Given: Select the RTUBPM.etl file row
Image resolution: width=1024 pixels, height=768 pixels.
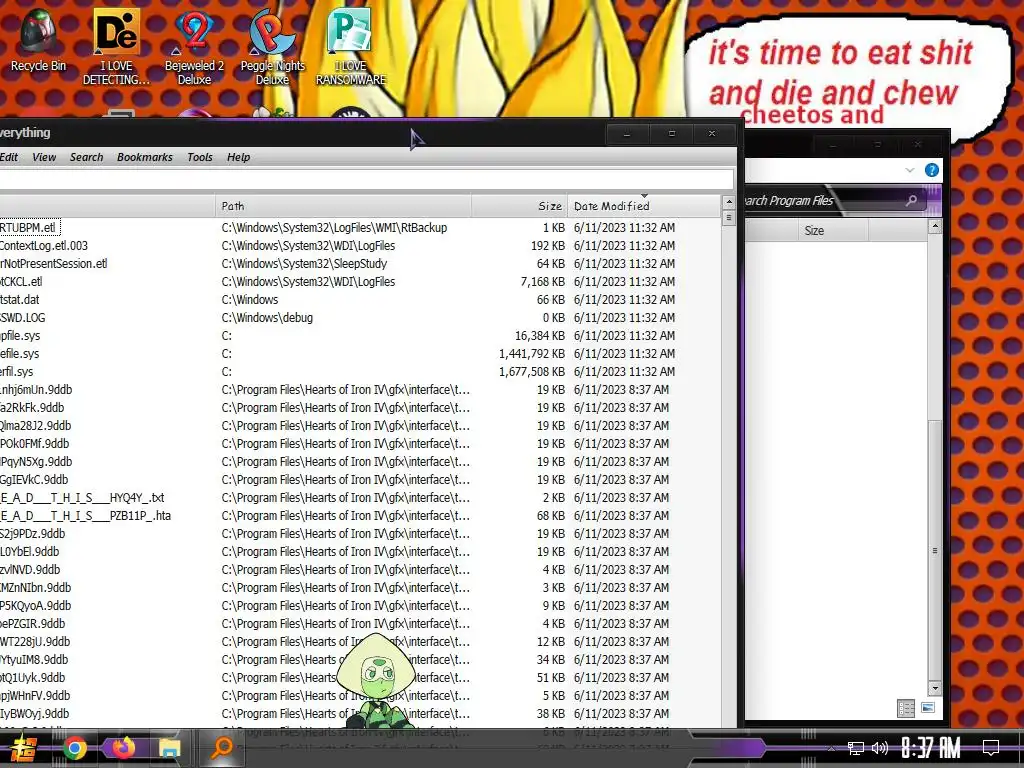Looking at the screenshot, I should tap(360, 227).
